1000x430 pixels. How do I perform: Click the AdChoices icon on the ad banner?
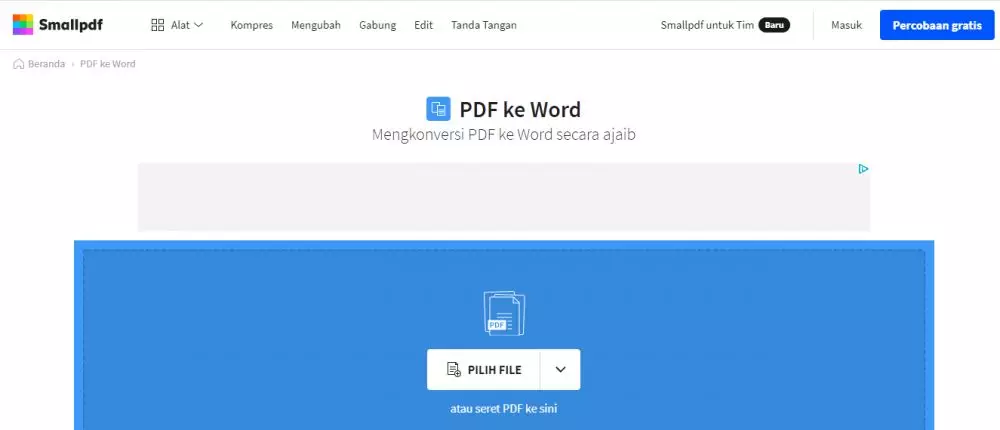[x=863, y=169]
